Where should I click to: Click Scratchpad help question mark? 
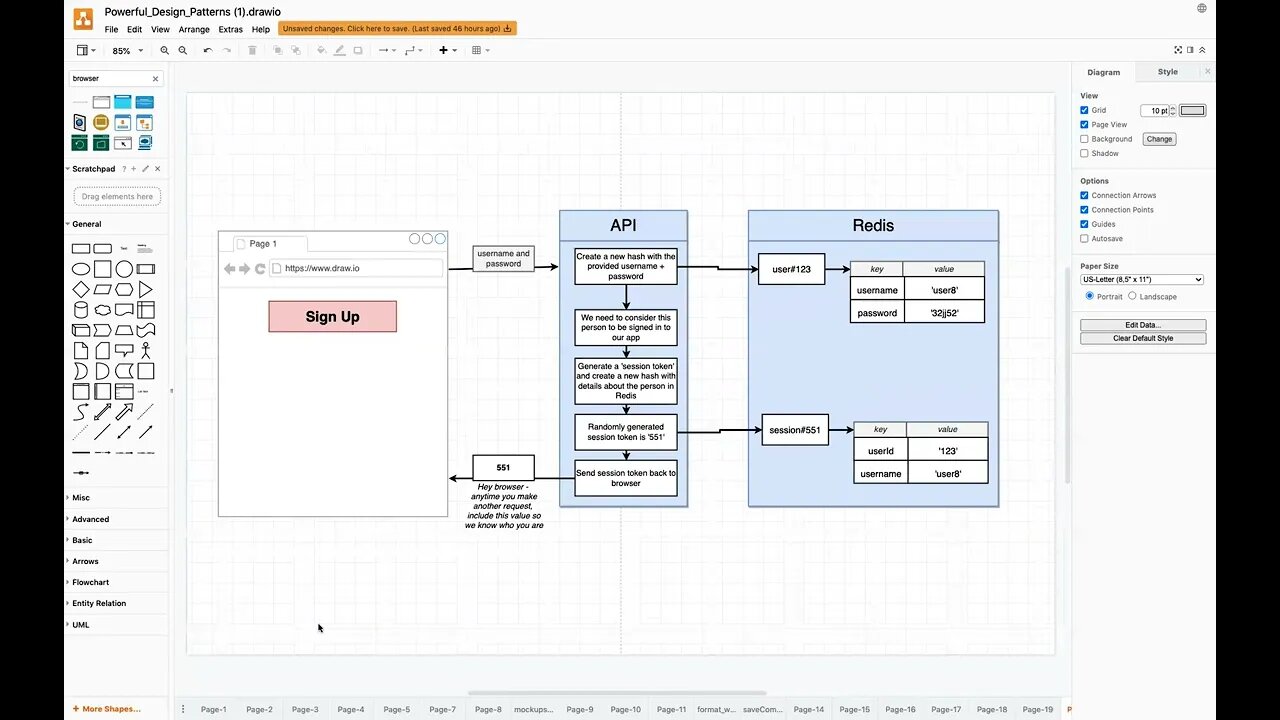click(x=124, y=169)
